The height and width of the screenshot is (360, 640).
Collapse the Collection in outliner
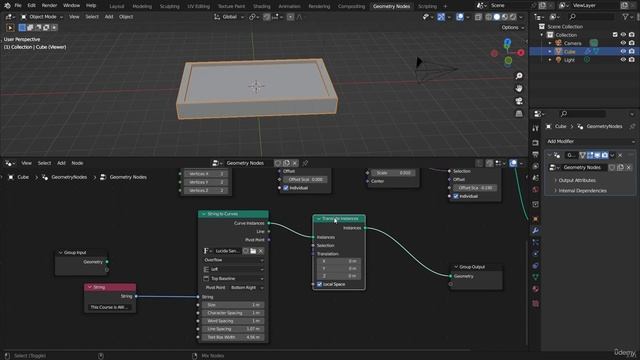pyautogui.click(x=542, y=35)
